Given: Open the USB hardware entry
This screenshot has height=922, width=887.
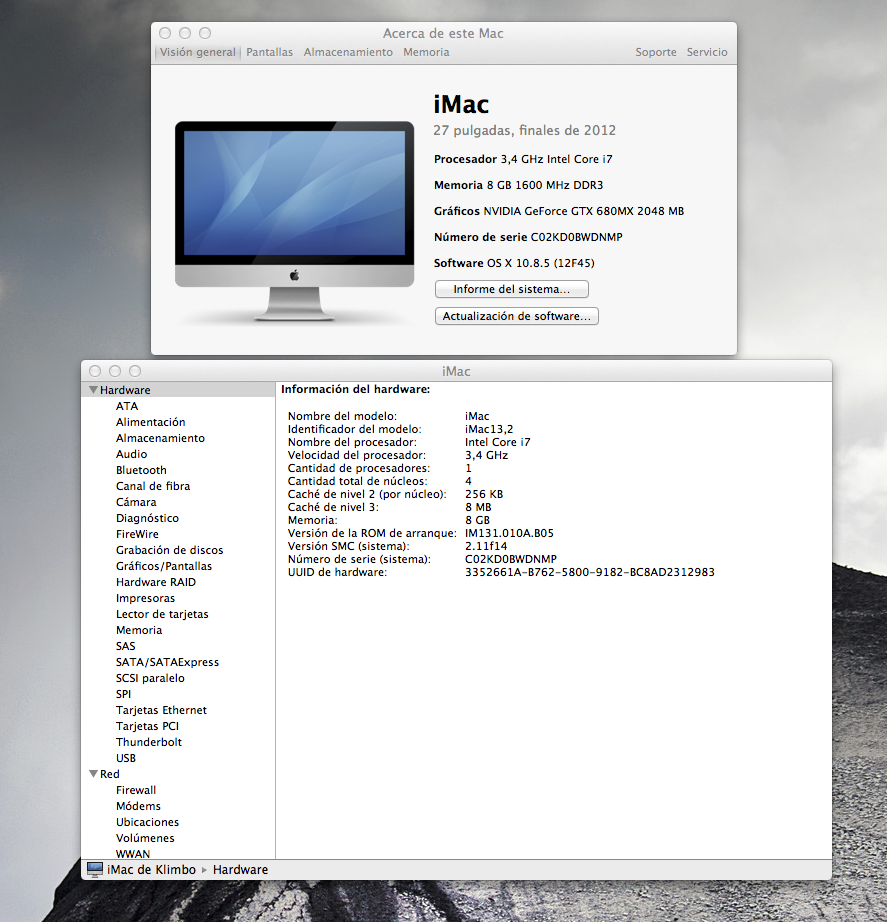Looking at the screenshot, I should click(126, 758).
